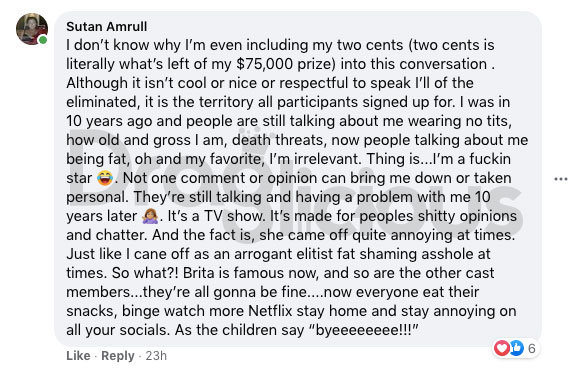
Task: Open Sutan Amrull's profile picture avatar
Action: (32, 29)
